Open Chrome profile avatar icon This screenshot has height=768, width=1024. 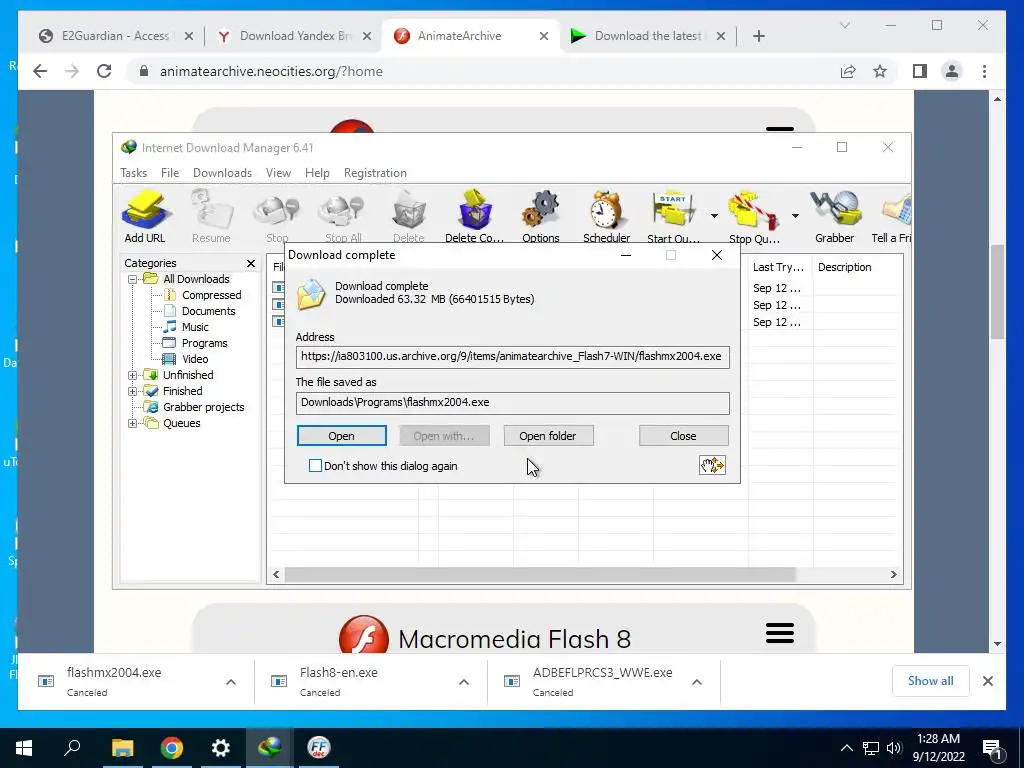[952, 71]
